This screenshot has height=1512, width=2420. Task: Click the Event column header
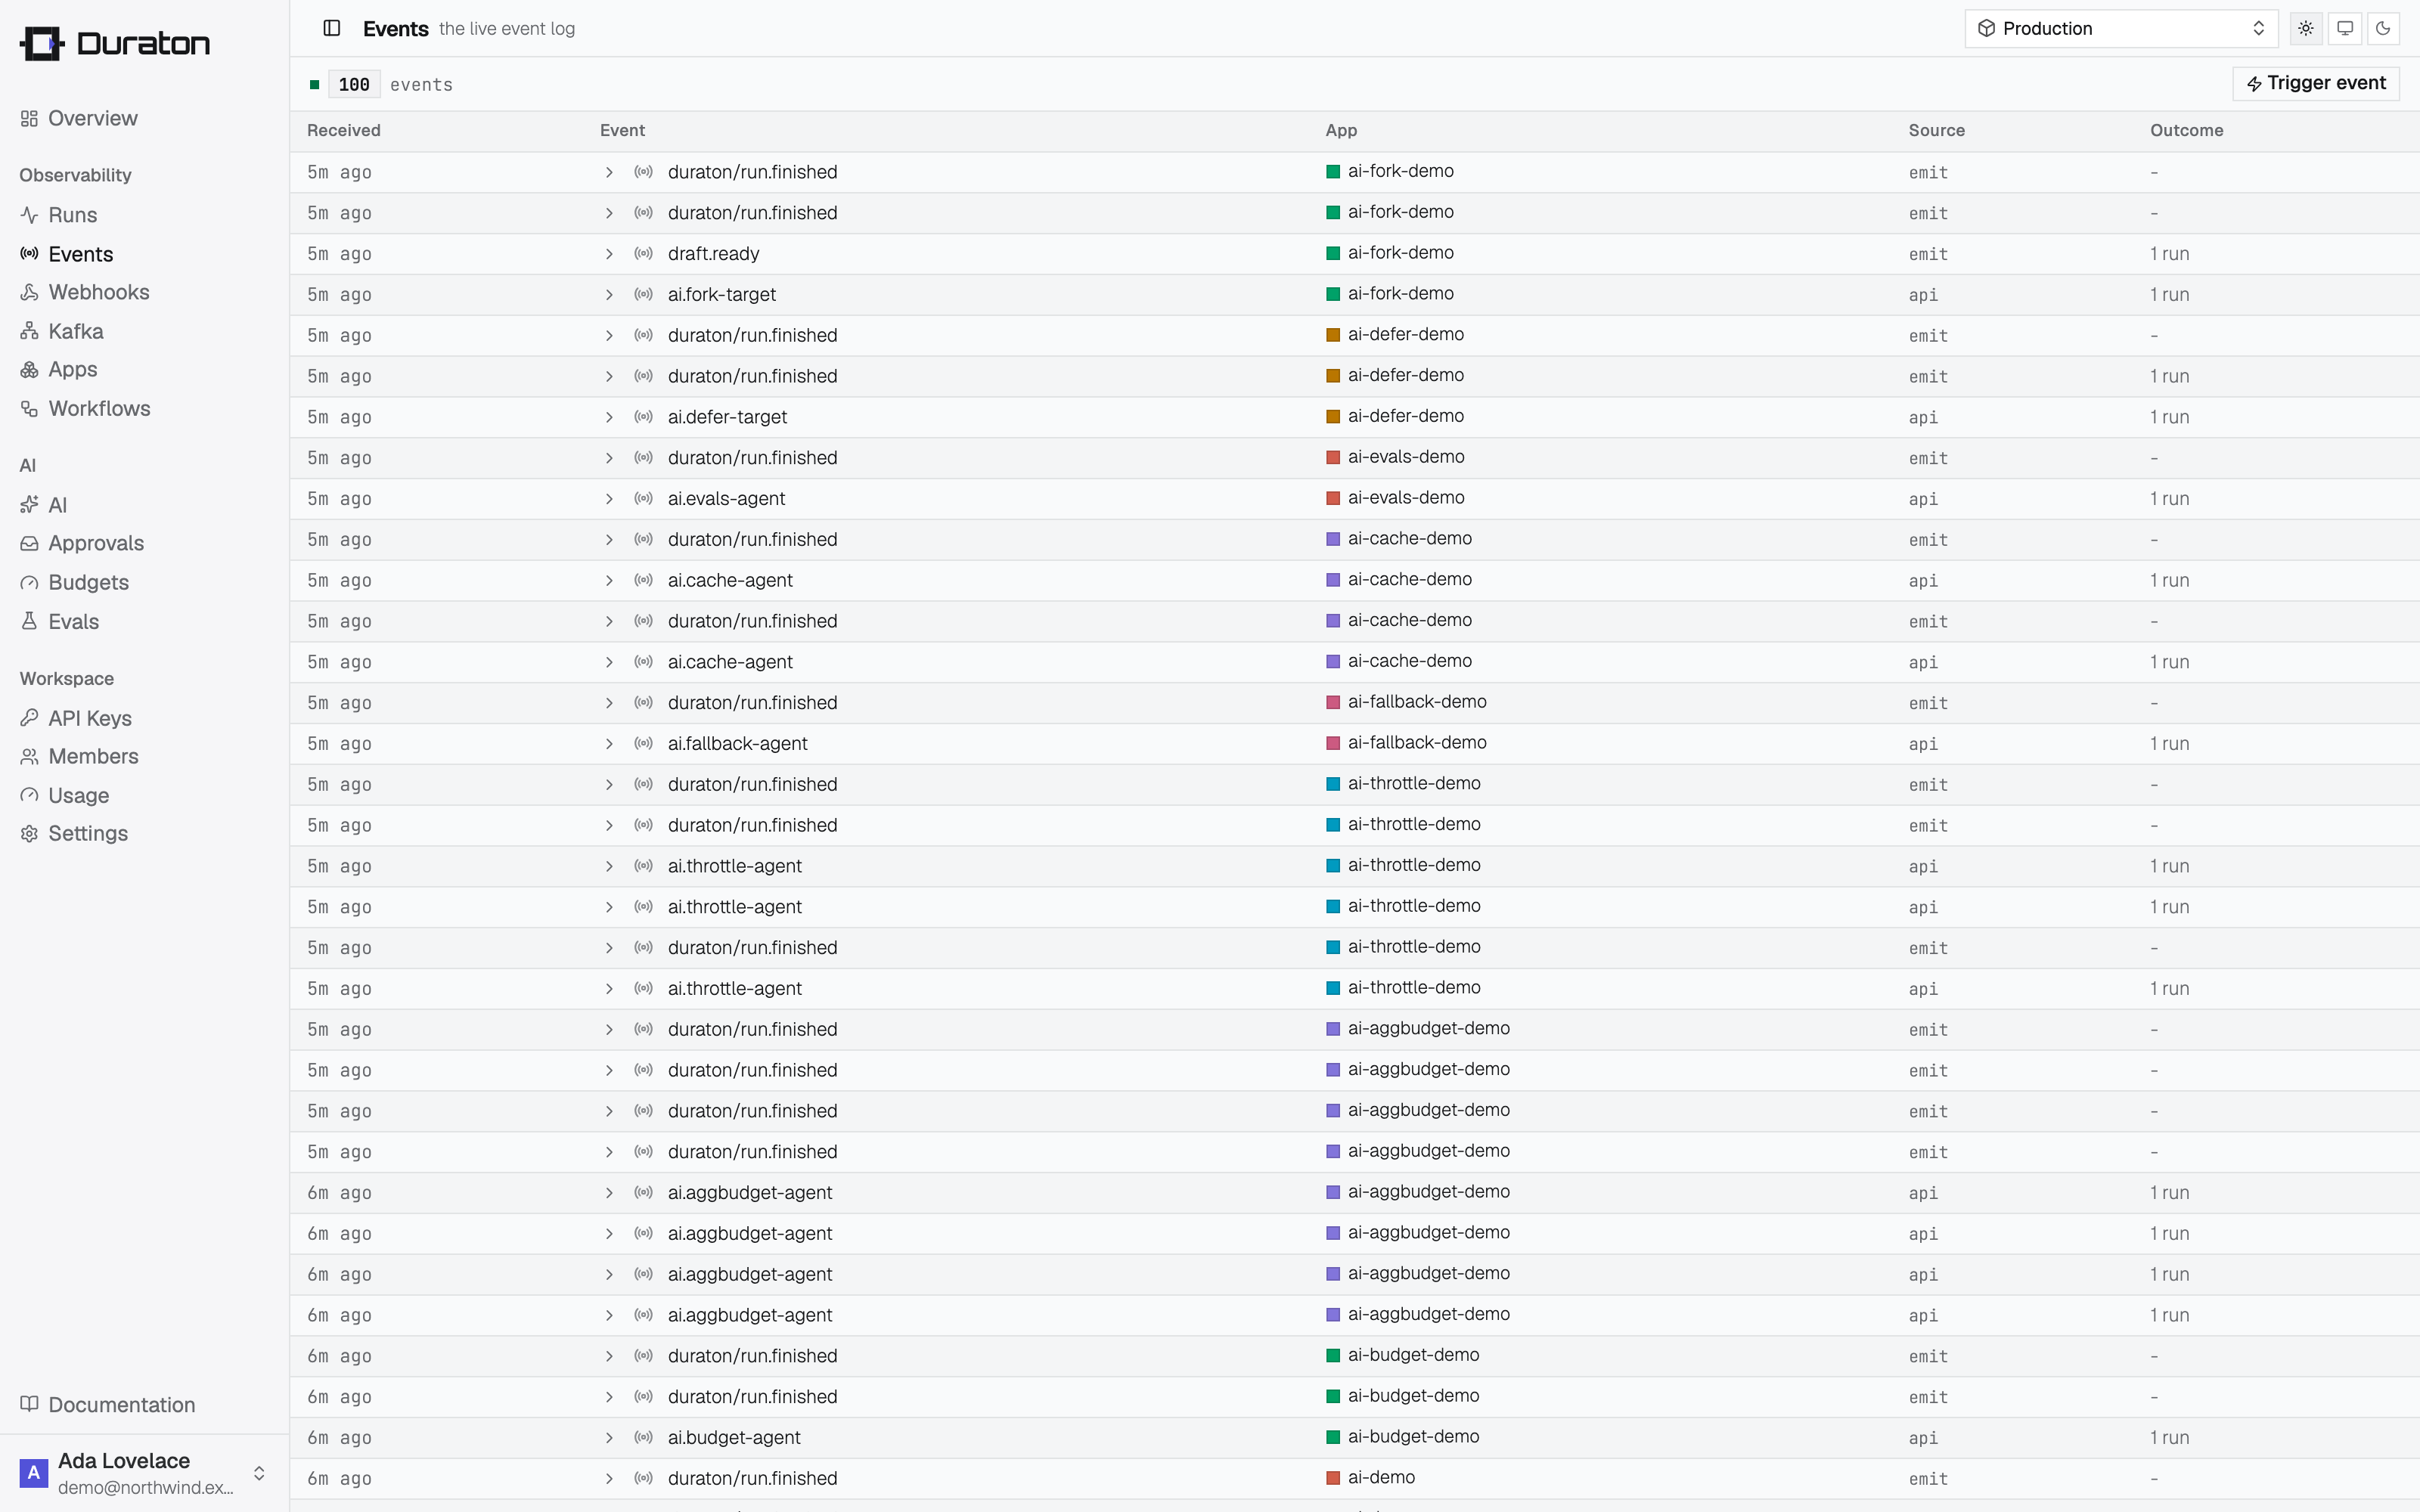(622, 130)
